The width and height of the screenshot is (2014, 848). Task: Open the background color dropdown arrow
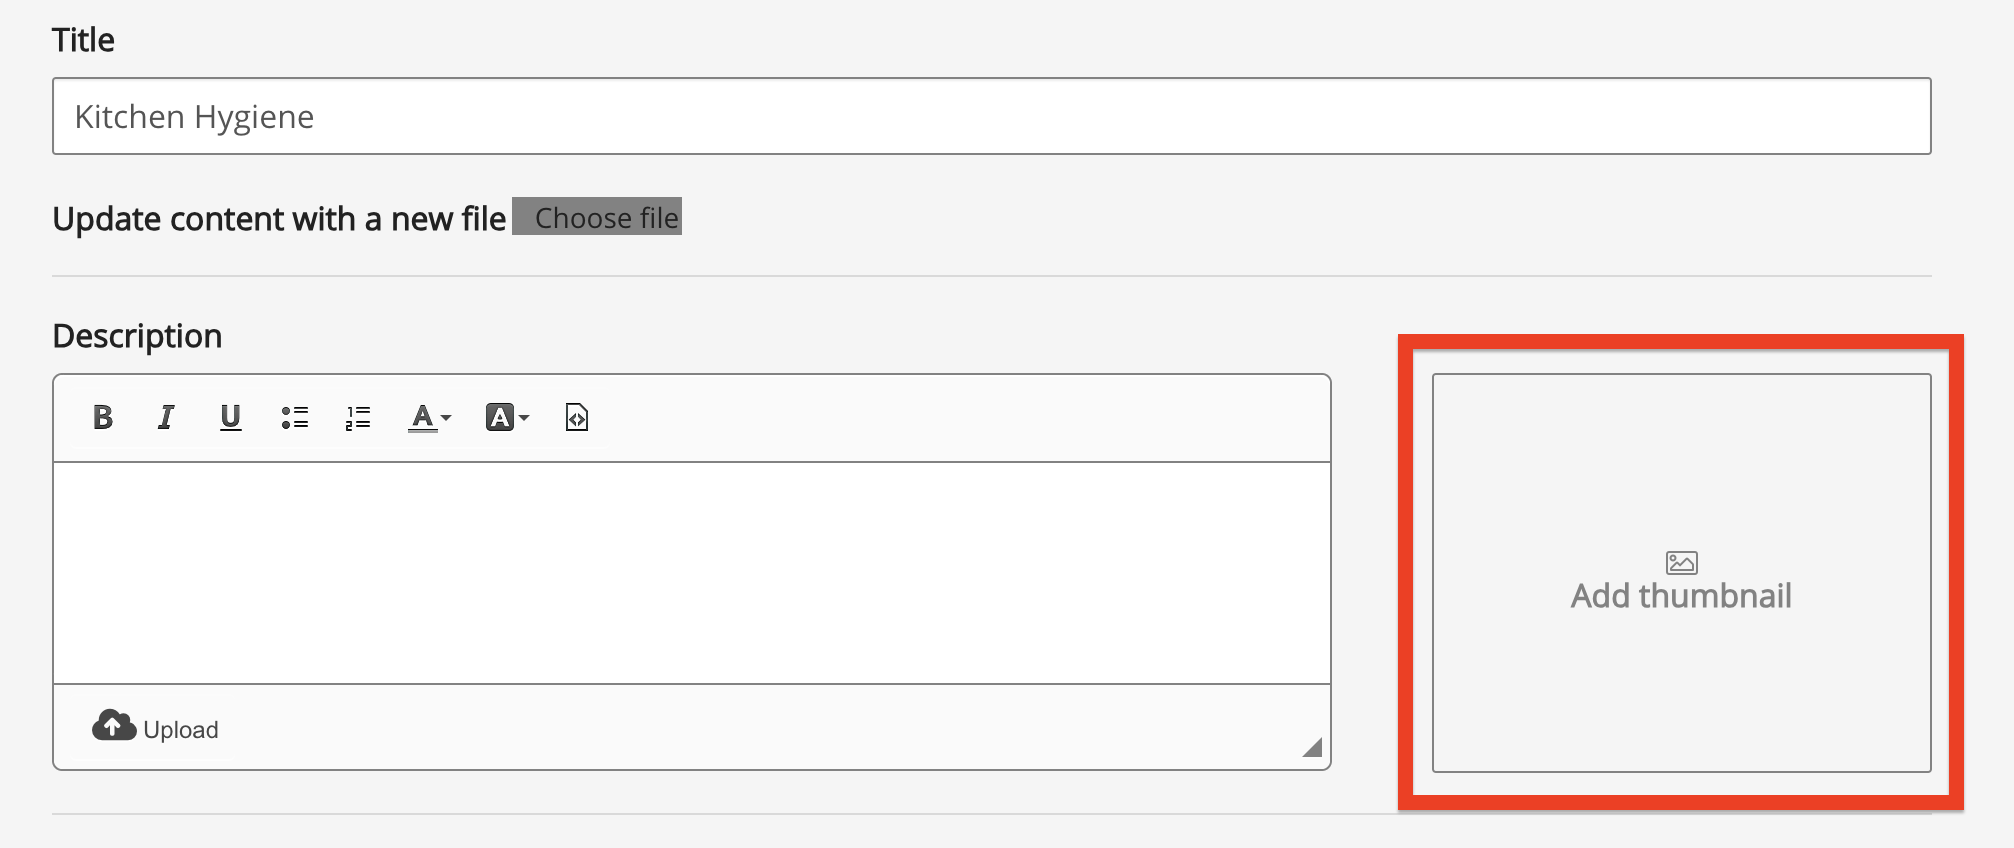tap(524, 418)
